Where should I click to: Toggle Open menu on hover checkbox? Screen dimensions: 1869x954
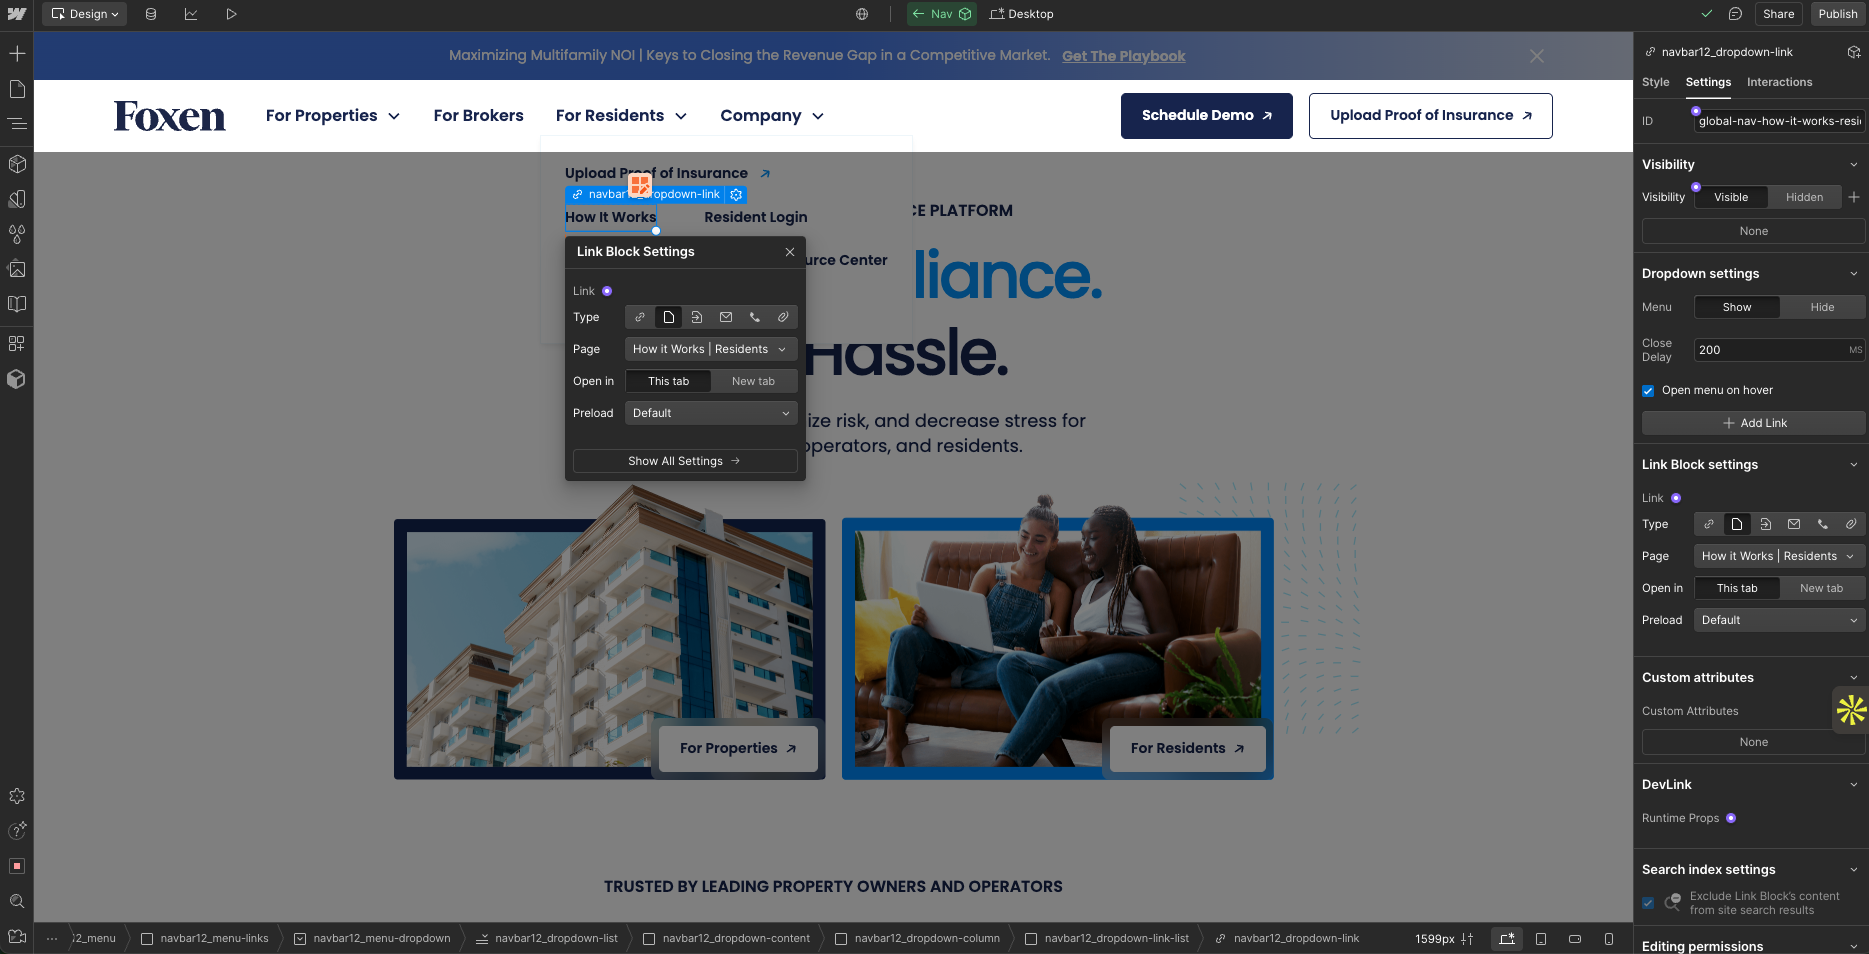tap(1648, 391)
